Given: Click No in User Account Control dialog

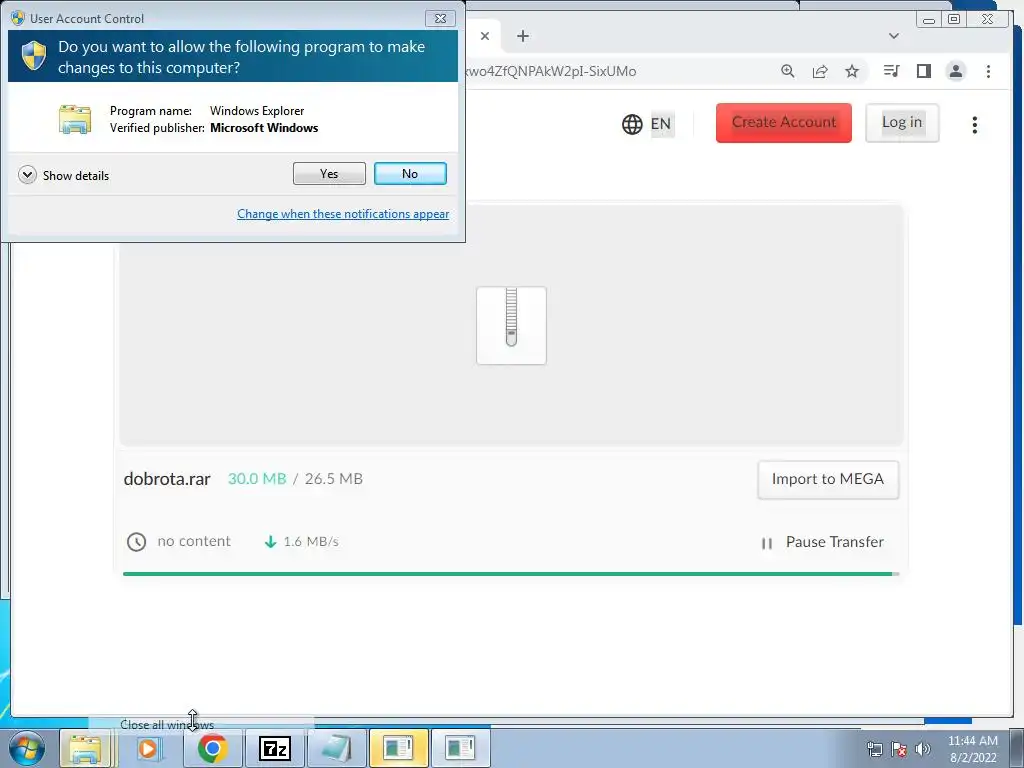Looking at the screenshot, I should (x=410, y=174).
